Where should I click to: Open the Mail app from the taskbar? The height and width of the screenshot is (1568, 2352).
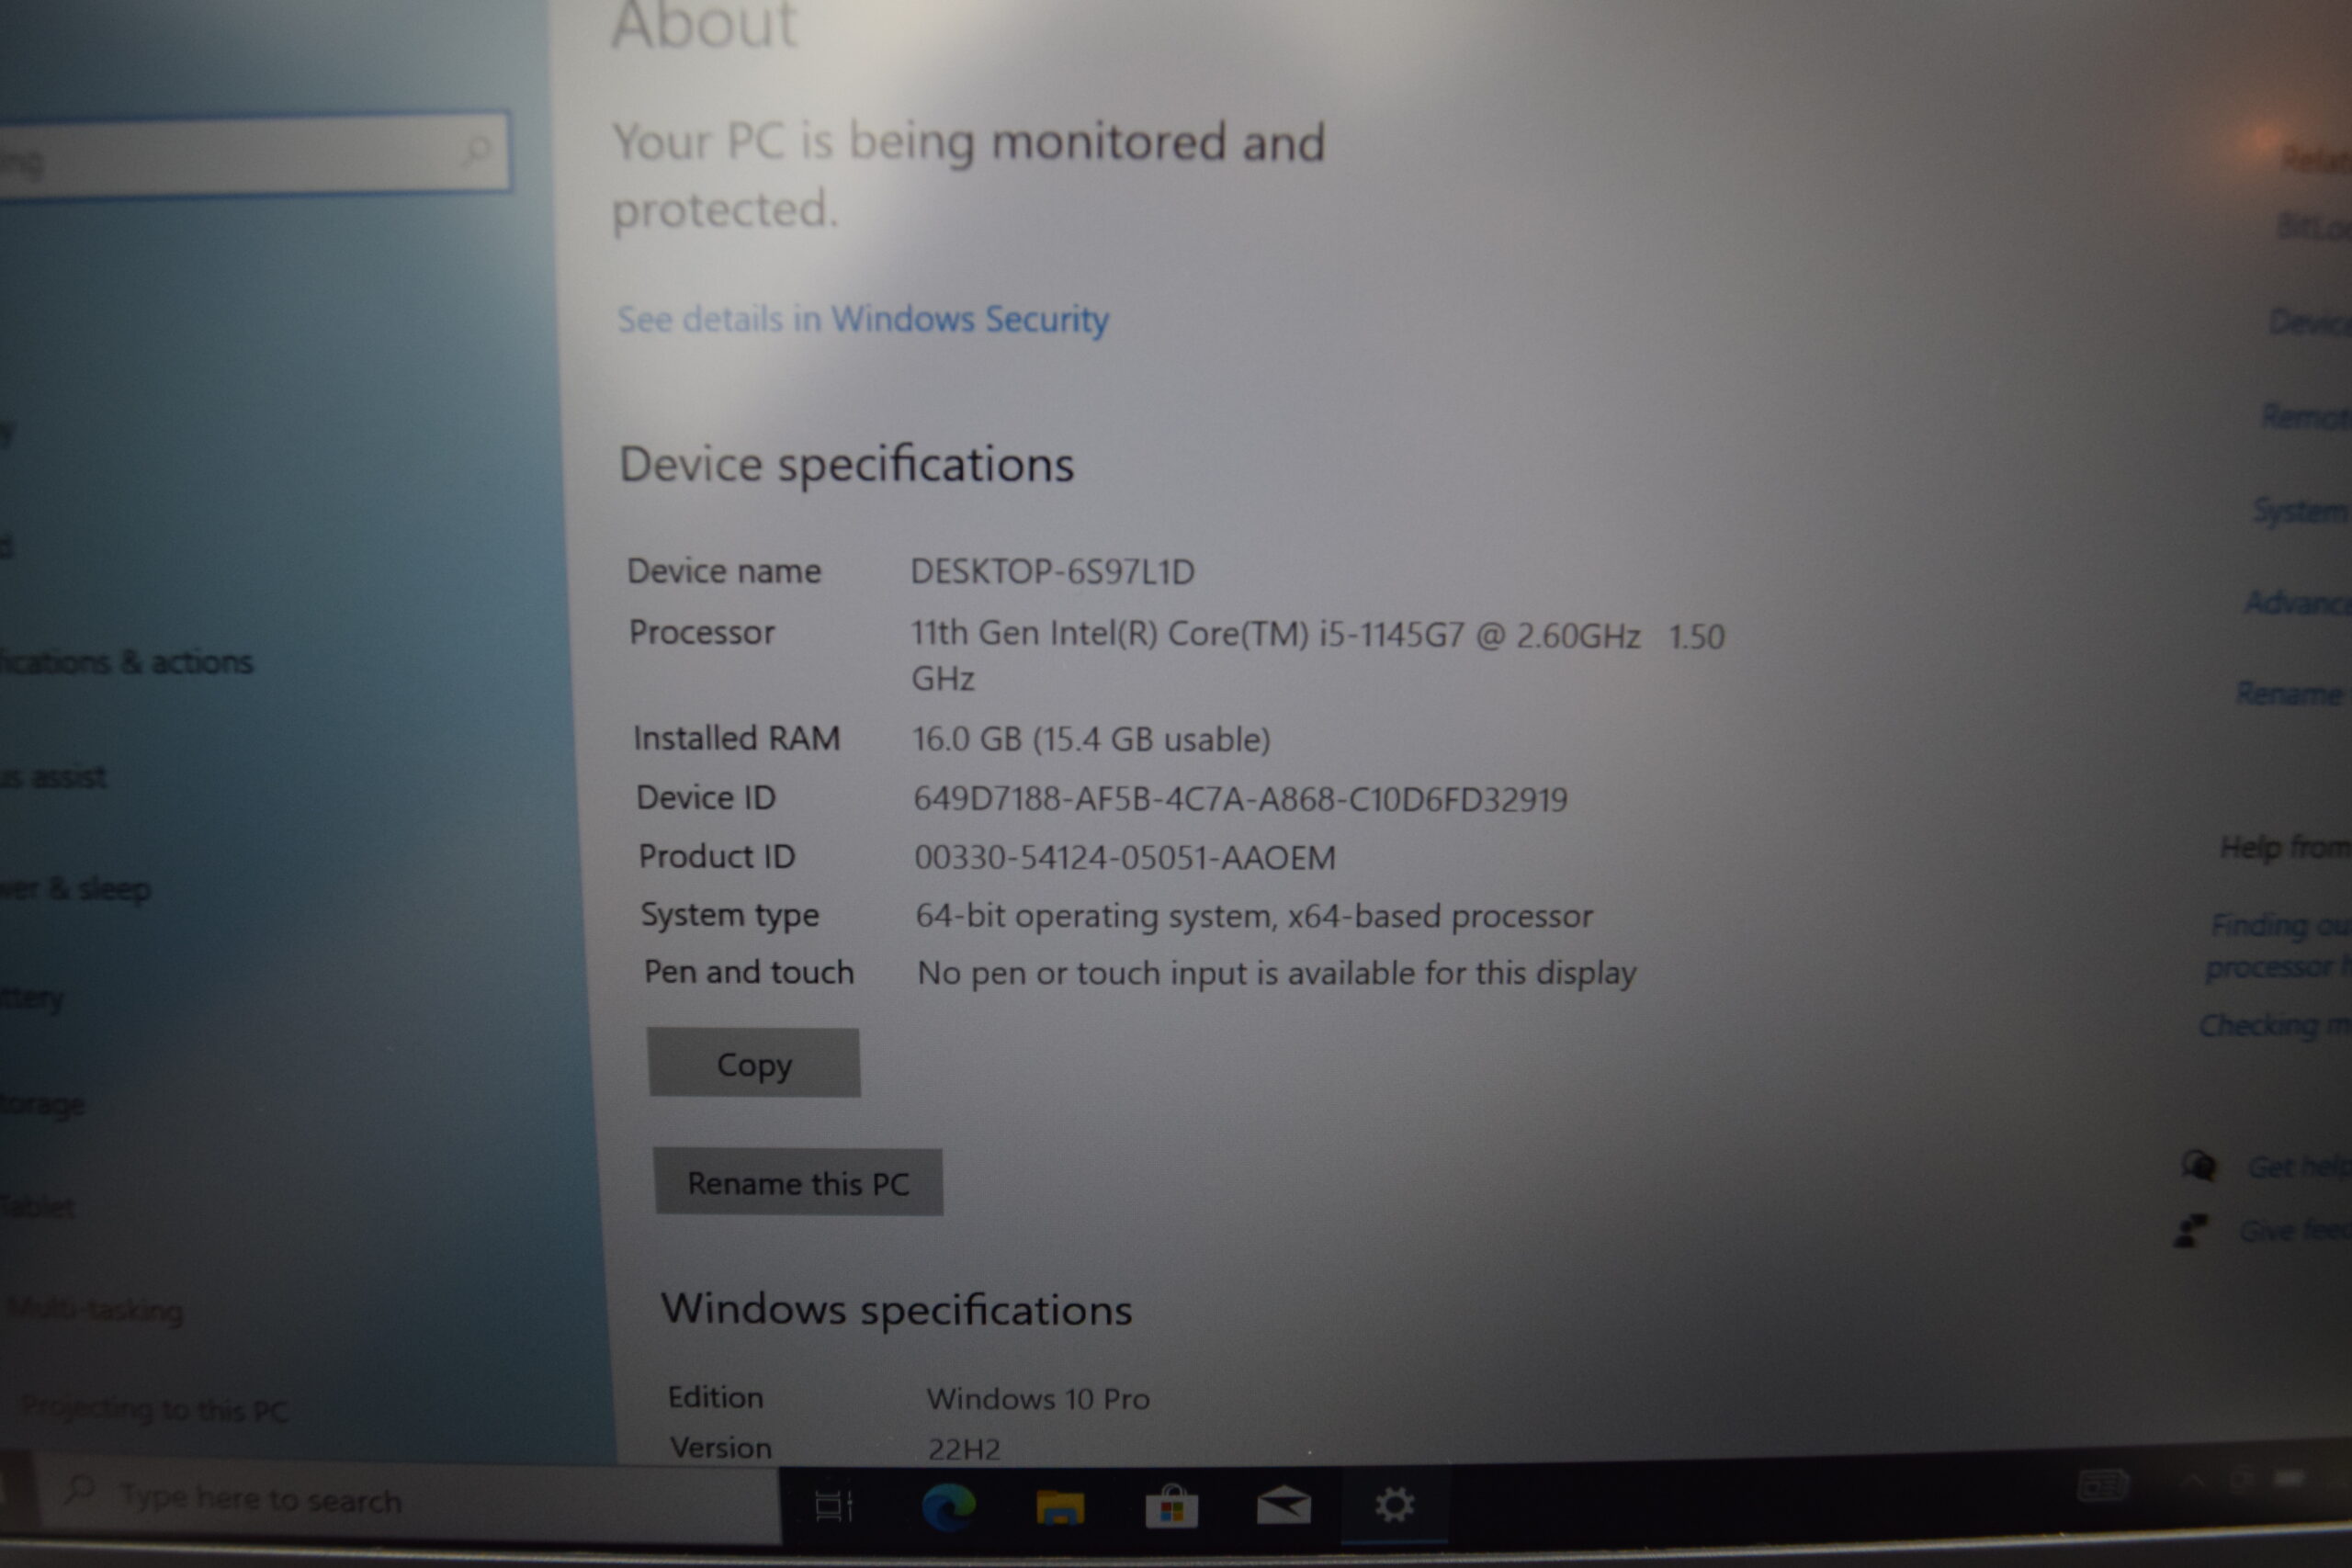[x=1284, y=1505]
